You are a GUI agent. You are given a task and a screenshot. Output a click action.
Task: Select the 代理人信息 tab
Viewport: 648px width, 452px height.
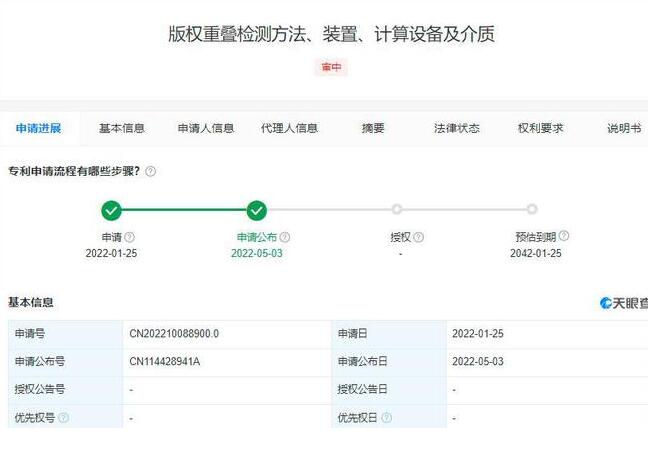coord(289,128)
